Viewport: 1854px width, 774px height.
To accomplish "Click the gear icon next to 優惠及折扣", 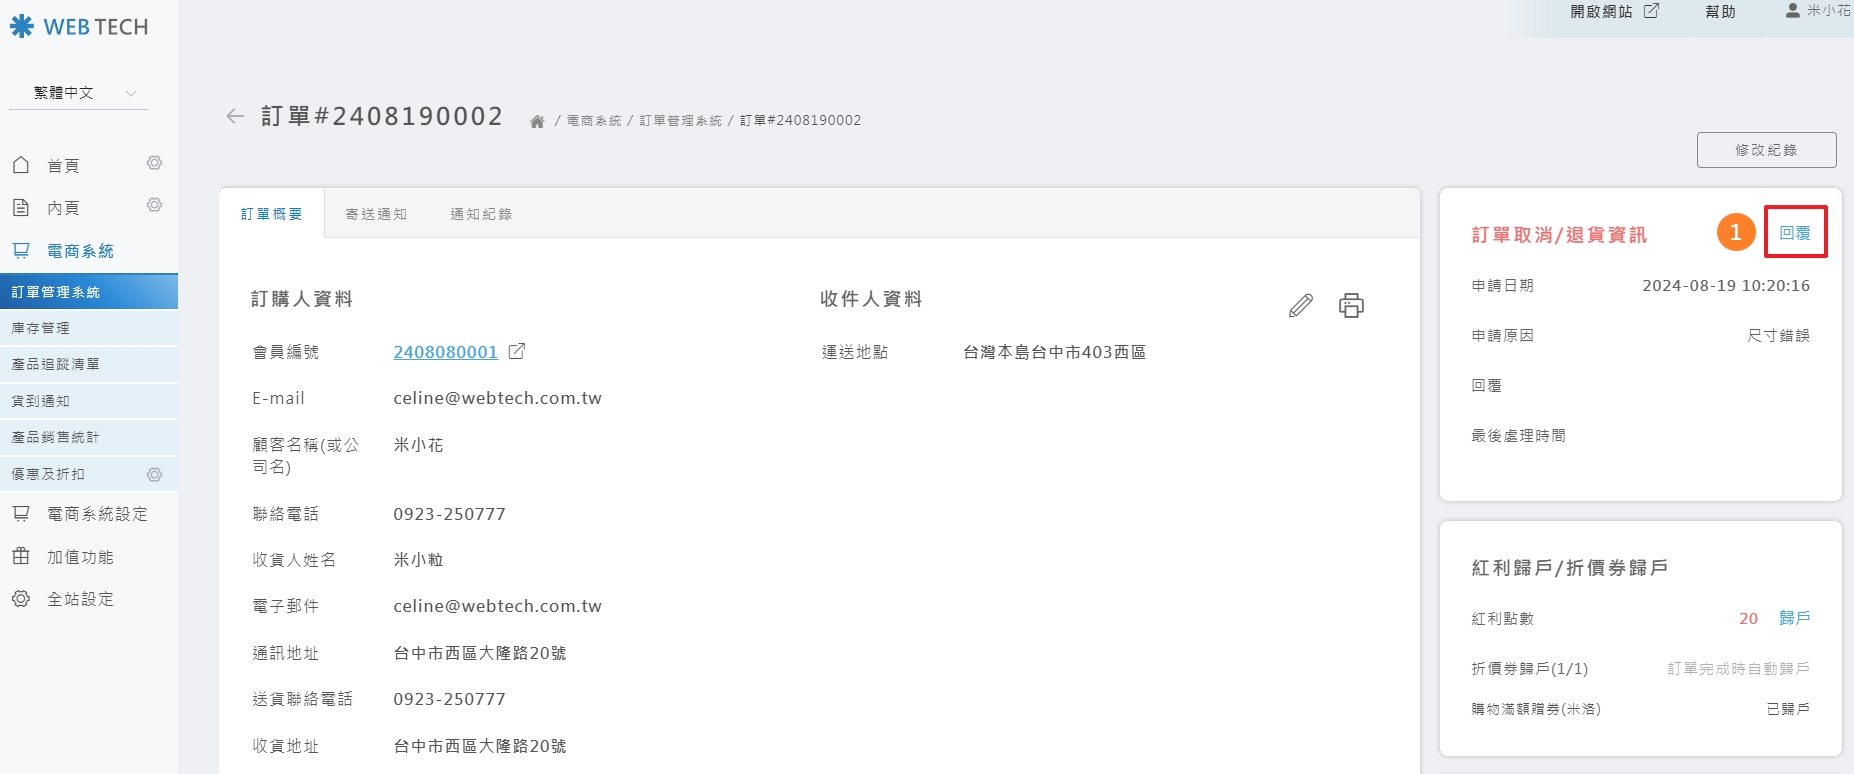I will coord(154,474).
